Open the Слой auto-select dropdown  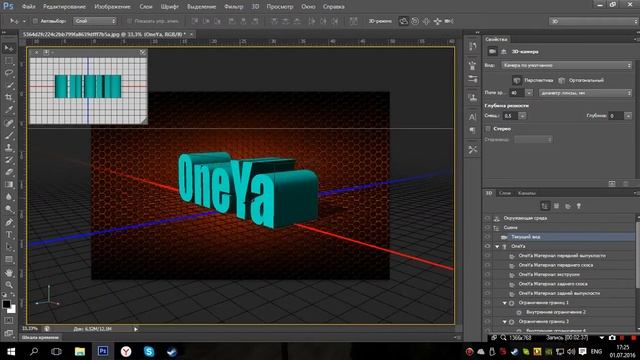click(95, 21)
